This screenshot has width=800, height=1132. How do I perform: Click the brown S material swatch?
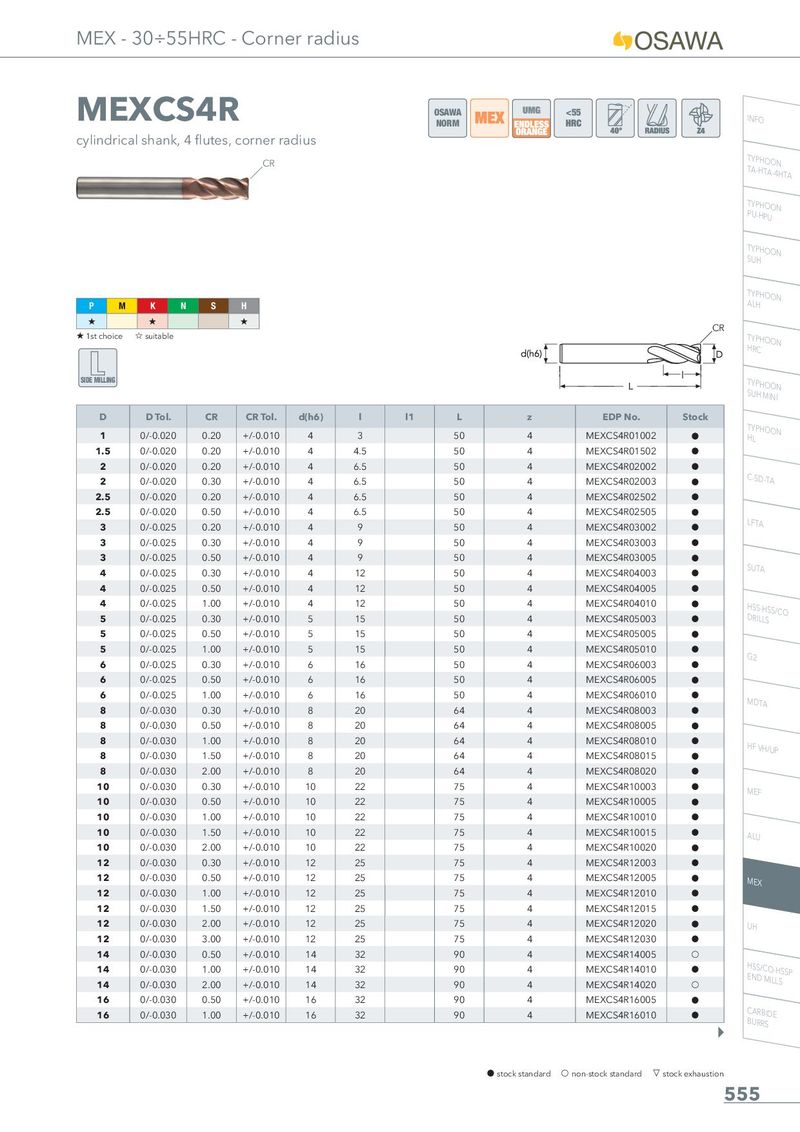pos(214,306)
